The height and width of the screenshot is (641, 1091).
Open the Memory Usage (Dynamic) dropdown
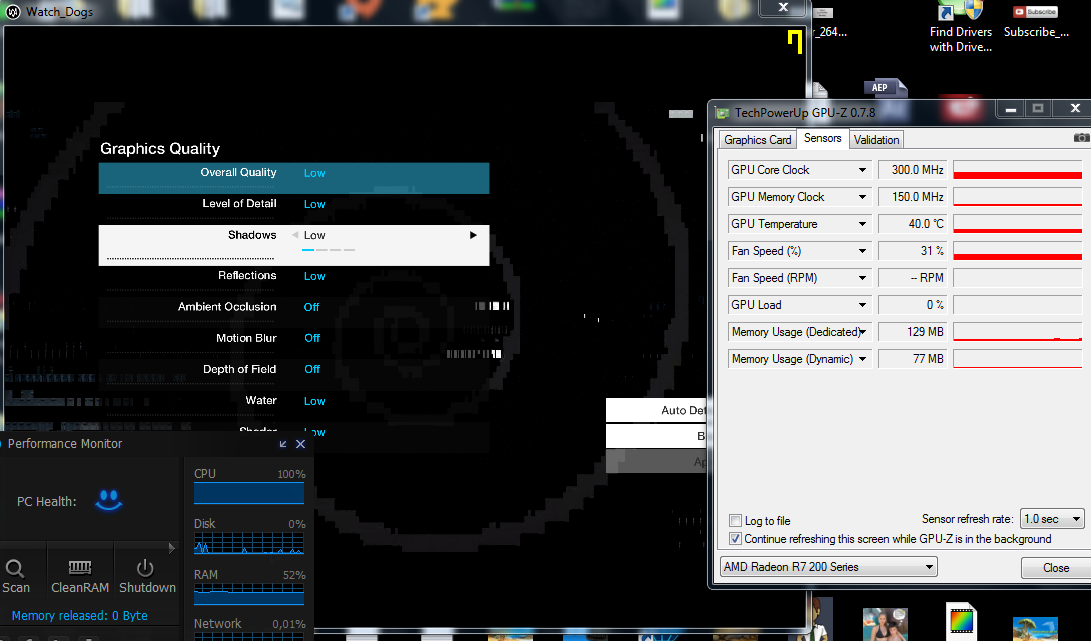pyautogui.click(x=862, y=359)
